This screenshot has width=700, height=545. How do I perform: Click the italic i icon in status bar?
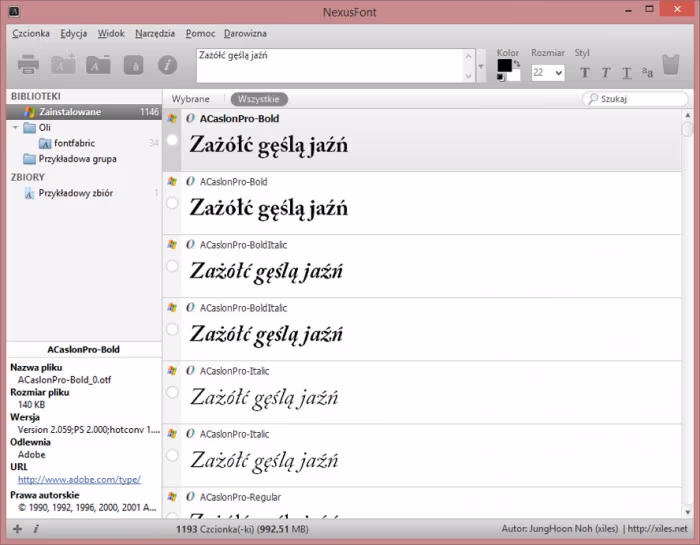(36, 529)
